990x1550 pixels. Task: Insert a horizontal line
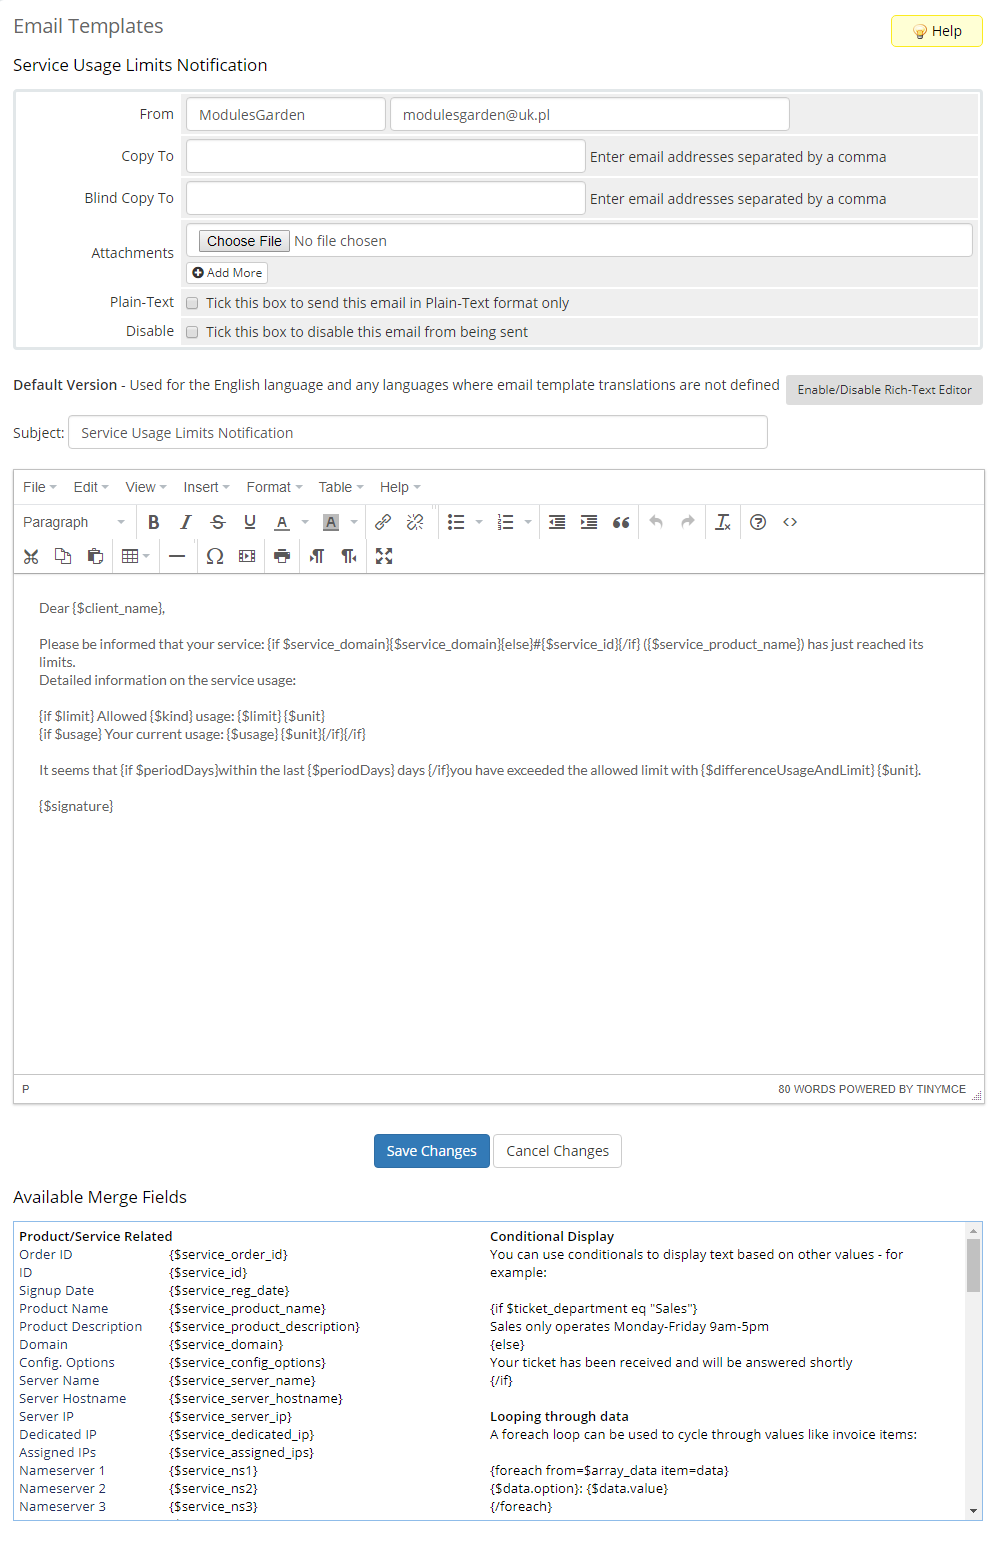pos(177,556)
